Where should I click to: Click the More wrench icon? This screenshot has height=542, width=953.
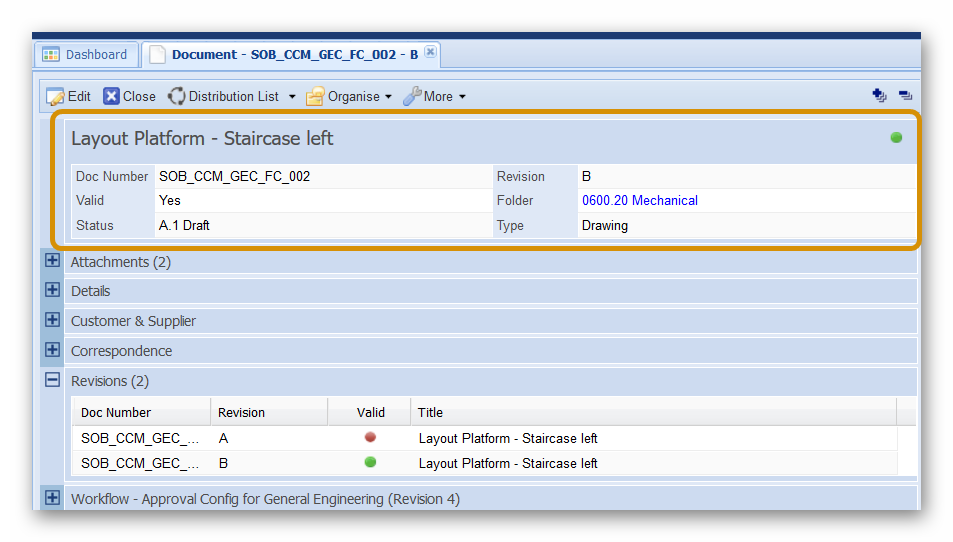[x=412, y=96]
